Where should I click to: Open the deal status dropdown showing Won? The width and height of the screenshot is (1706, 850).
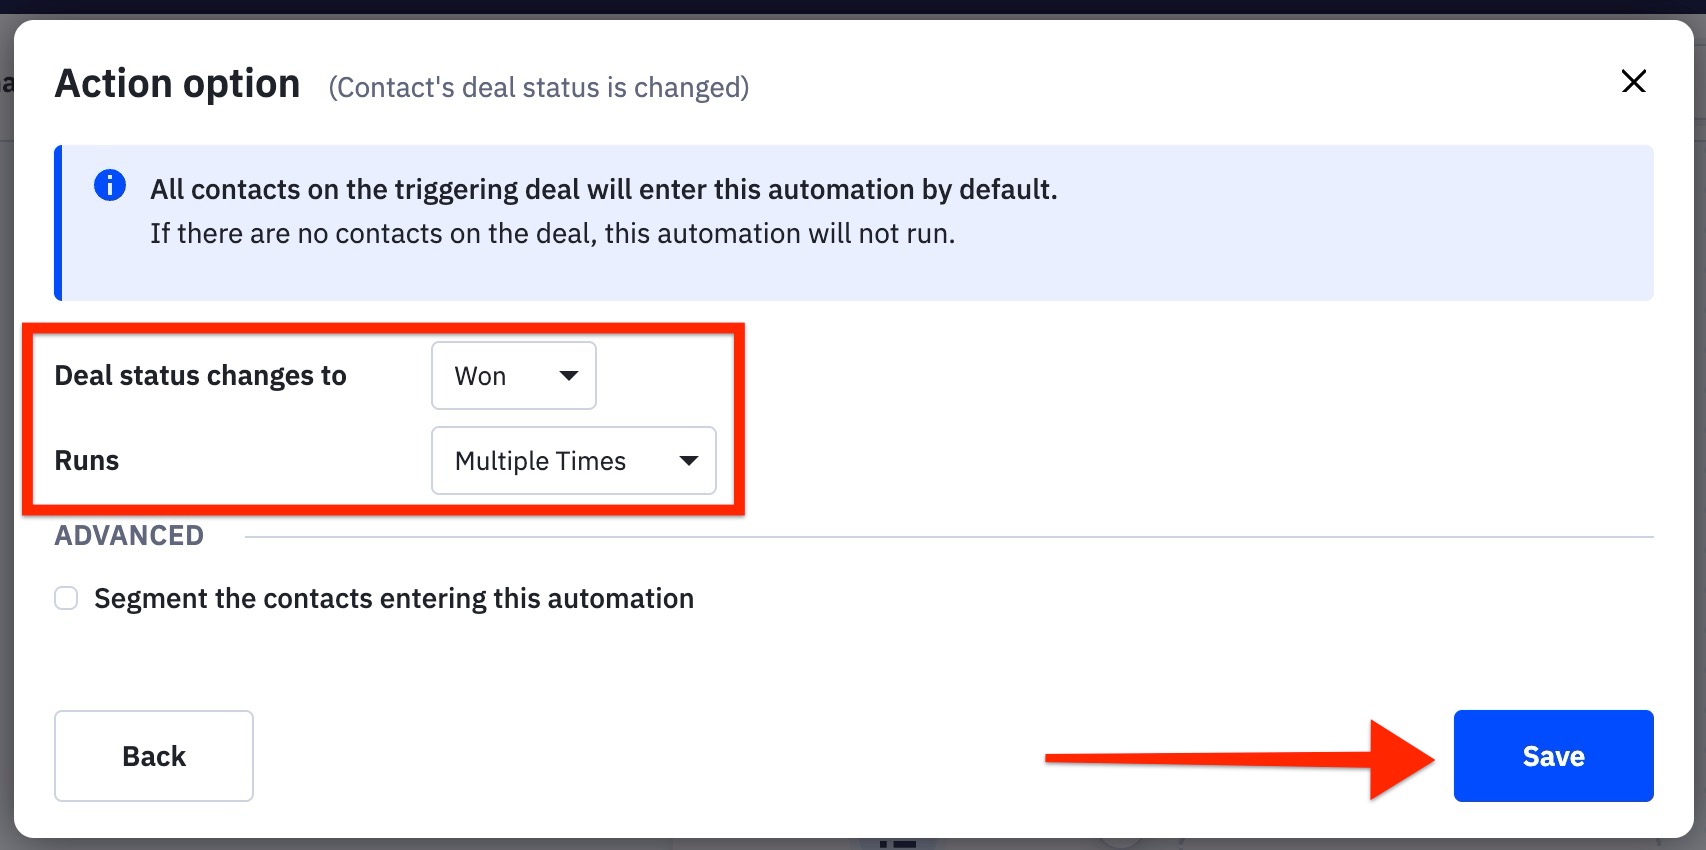tap(513, 375)
